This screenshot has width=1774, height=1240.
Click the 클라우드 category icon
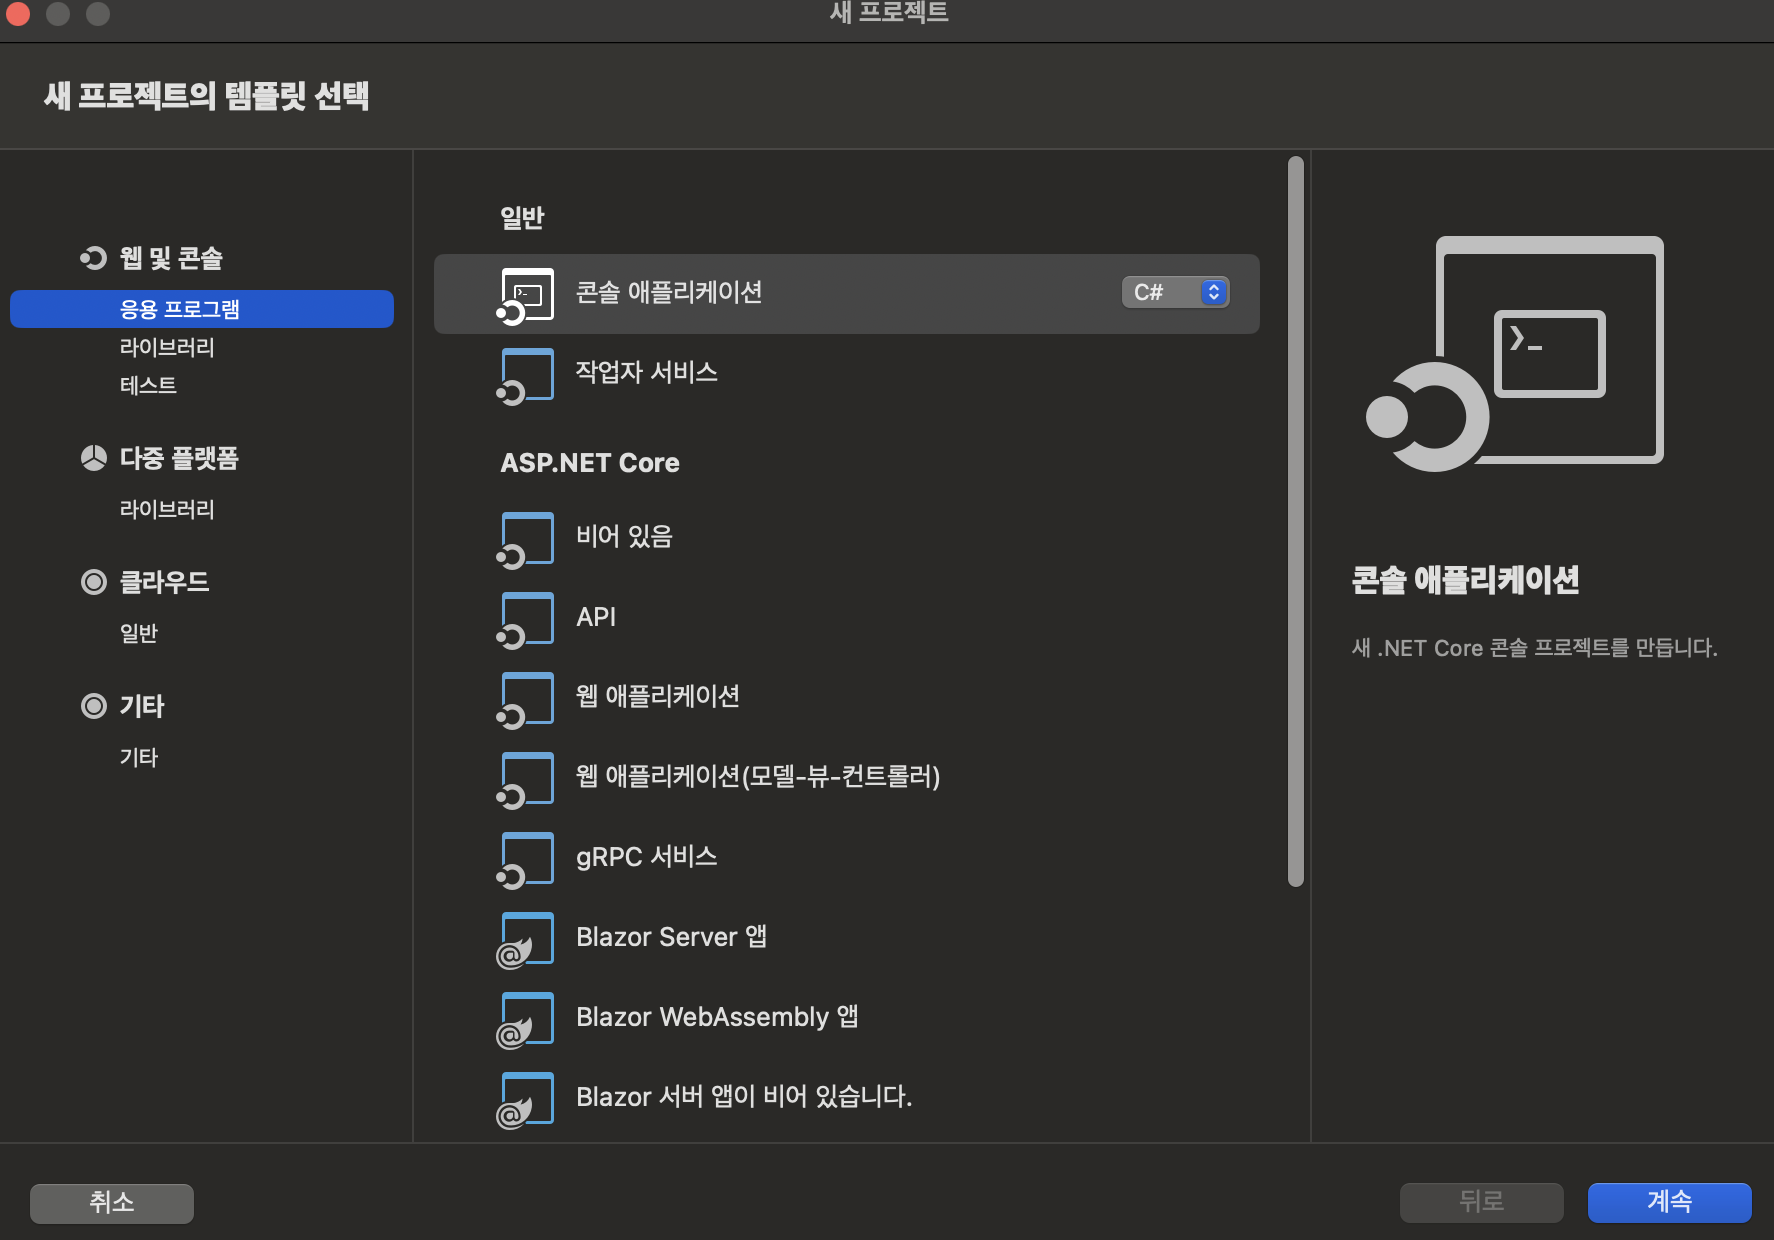[x=93, y=582]
